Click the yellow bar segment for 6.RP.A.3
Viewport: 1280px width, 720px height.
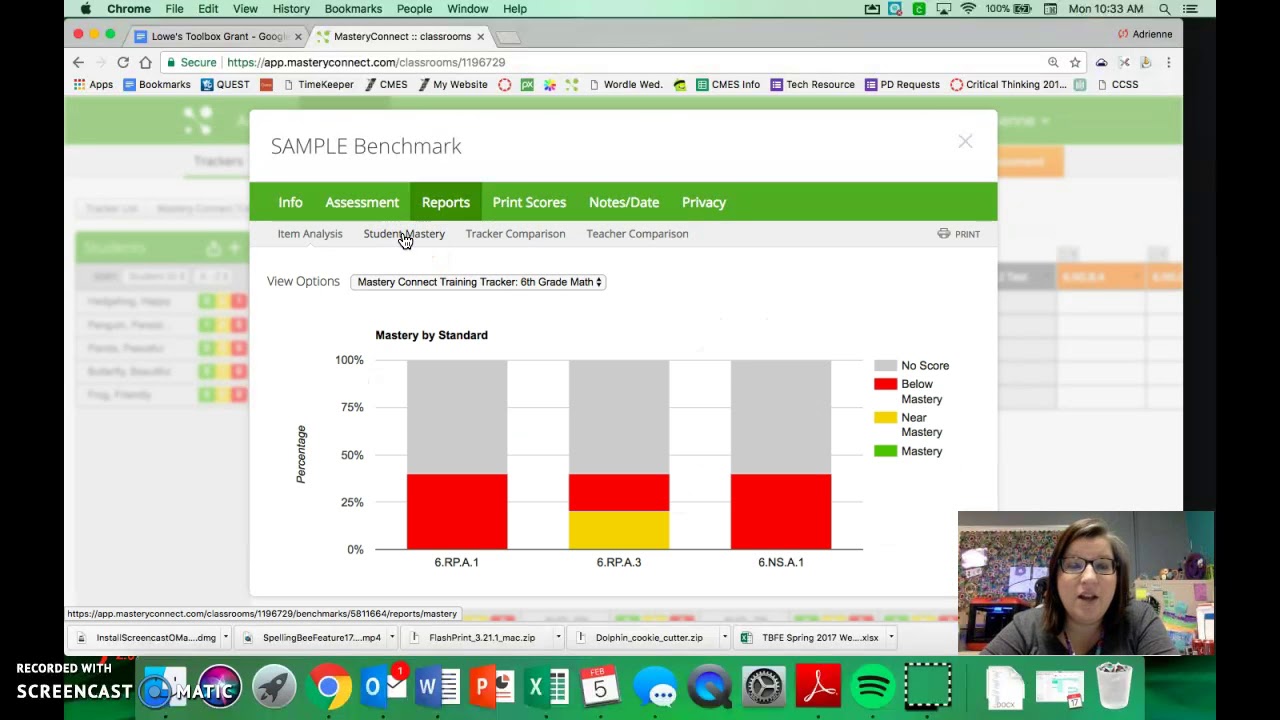(x=618, y=530)
